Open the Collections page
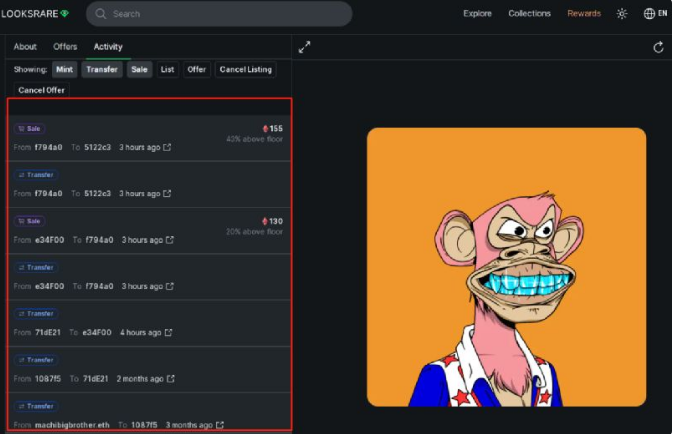Screen dimensions: 673x434 click(x=529, y=13)
